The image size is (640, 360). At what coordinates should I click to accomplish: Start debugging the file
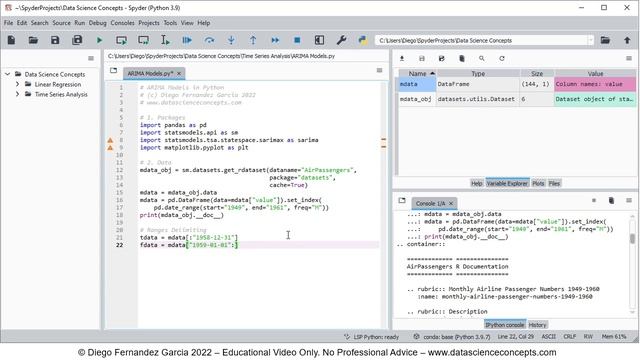(x=187, y=40)
